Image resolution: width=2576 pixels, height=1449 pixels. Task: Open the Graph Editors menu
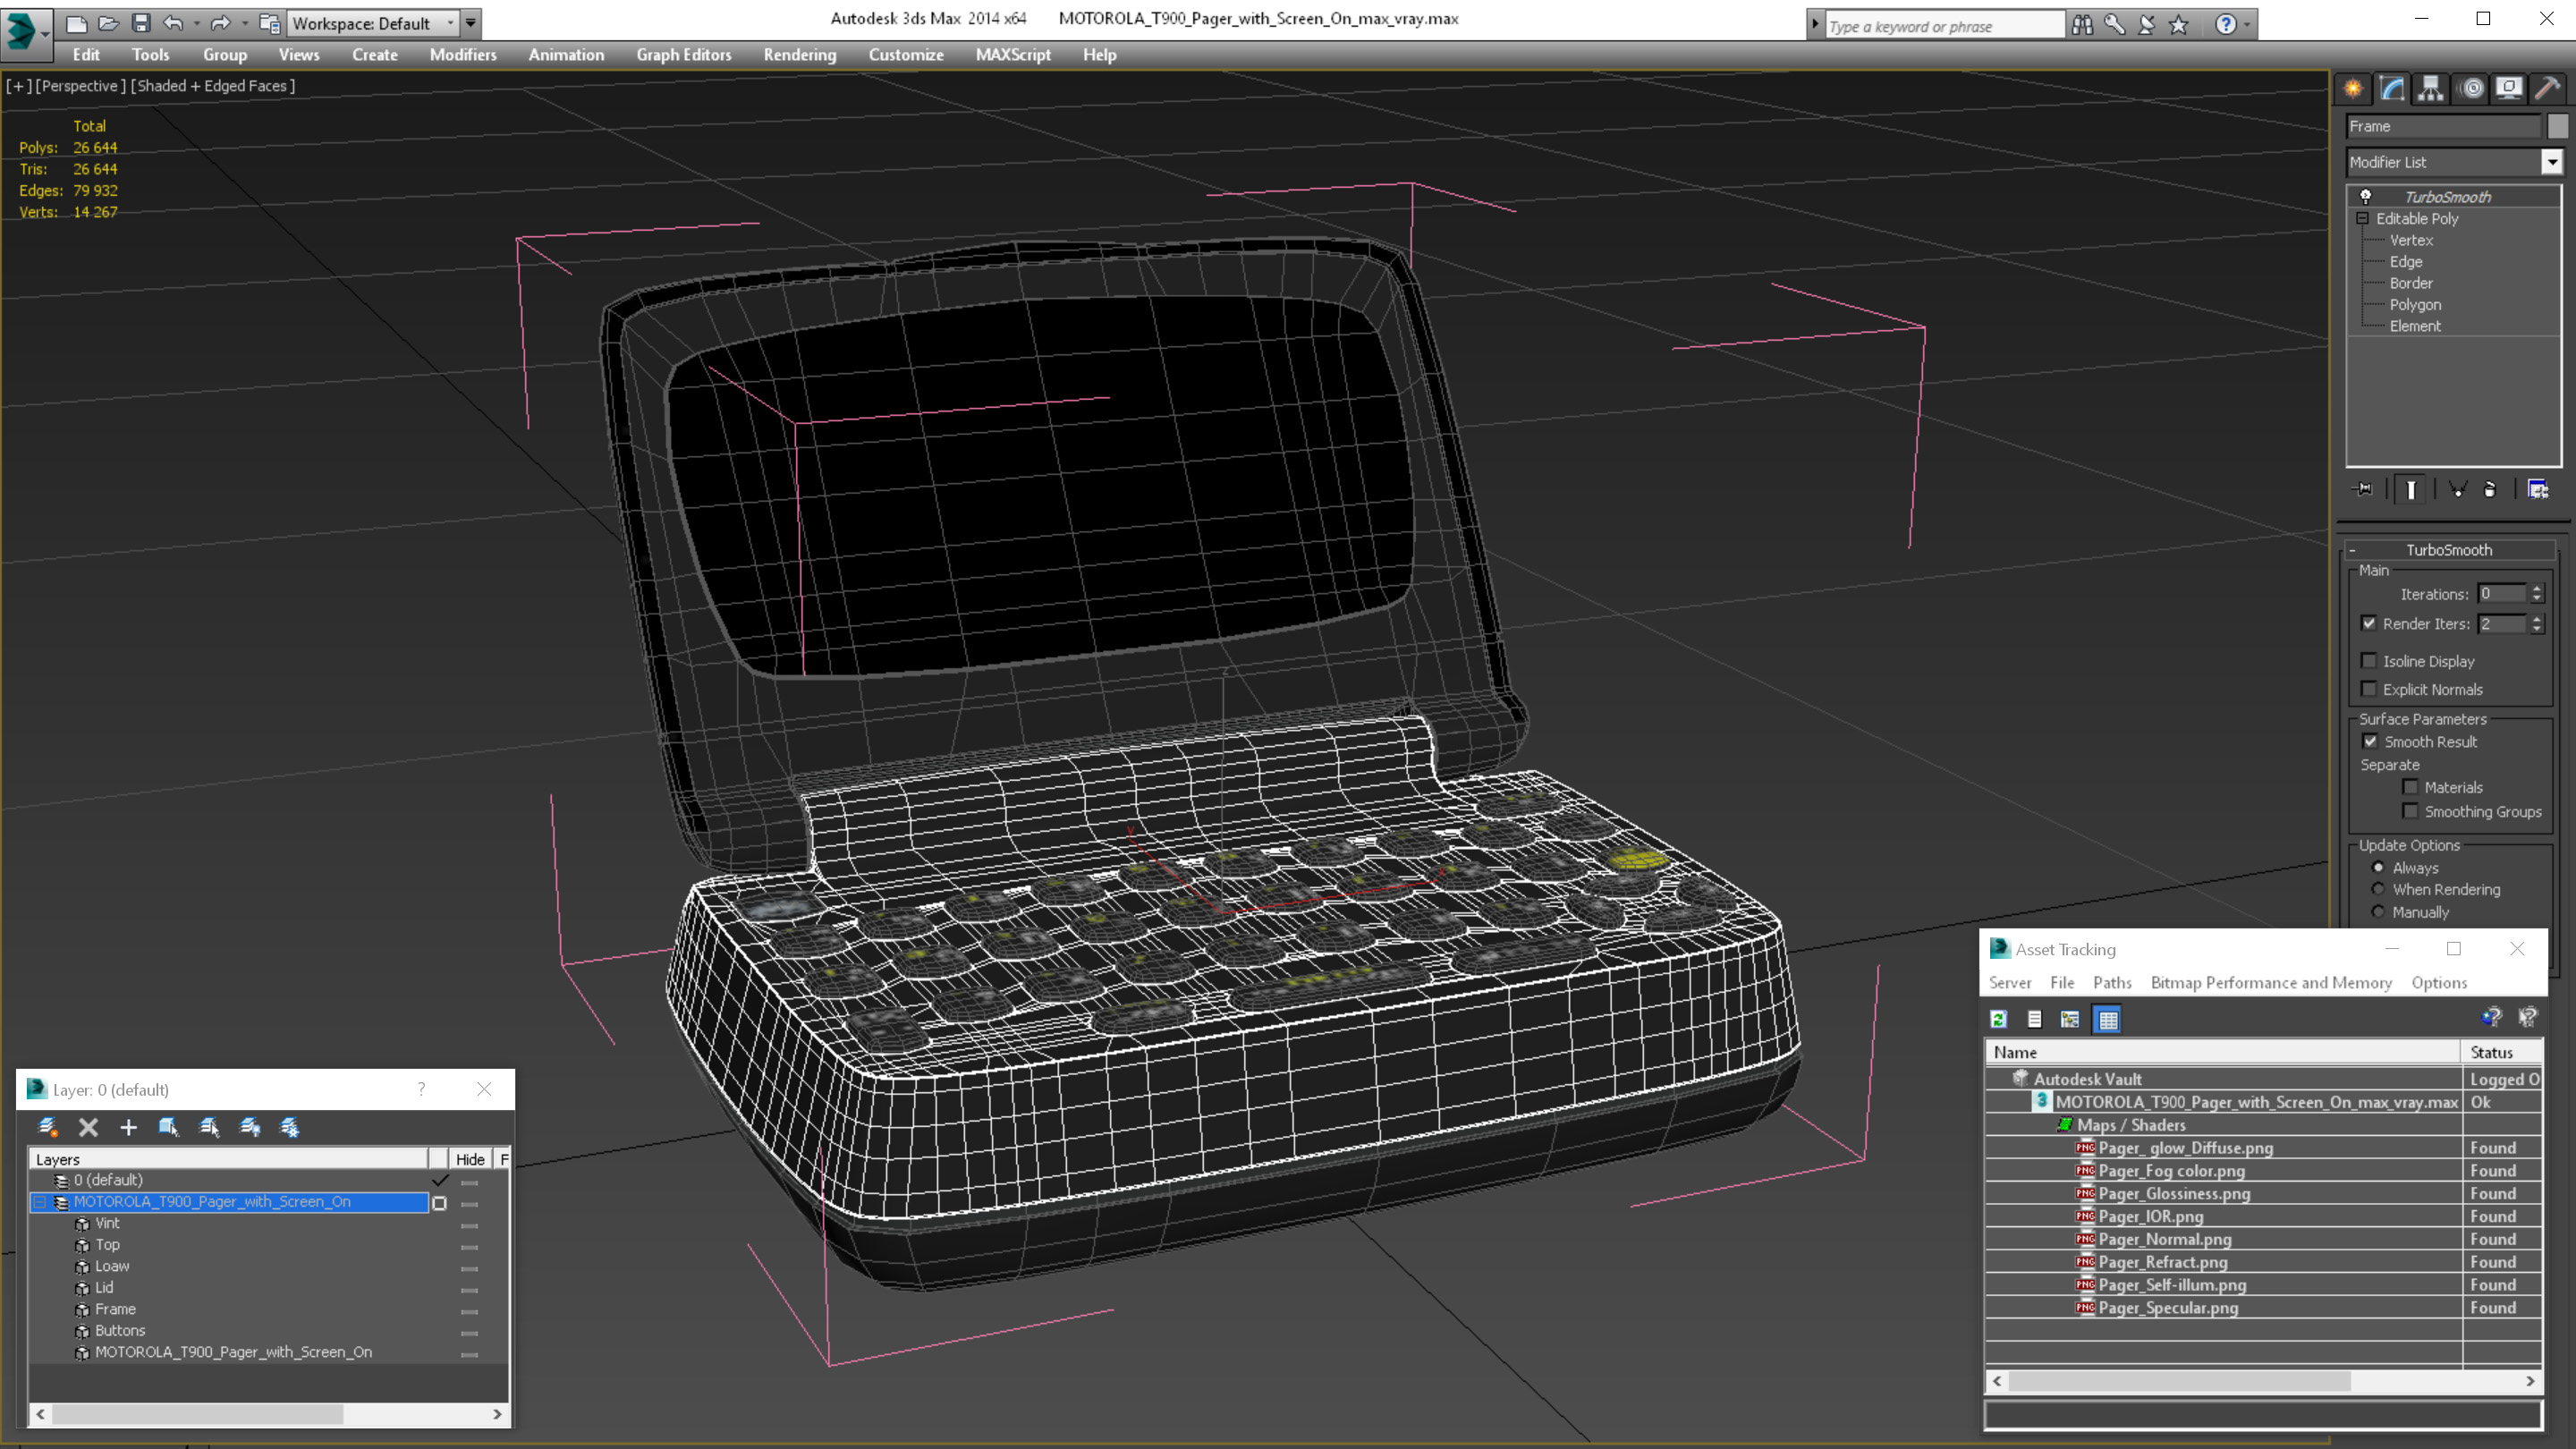684,55
